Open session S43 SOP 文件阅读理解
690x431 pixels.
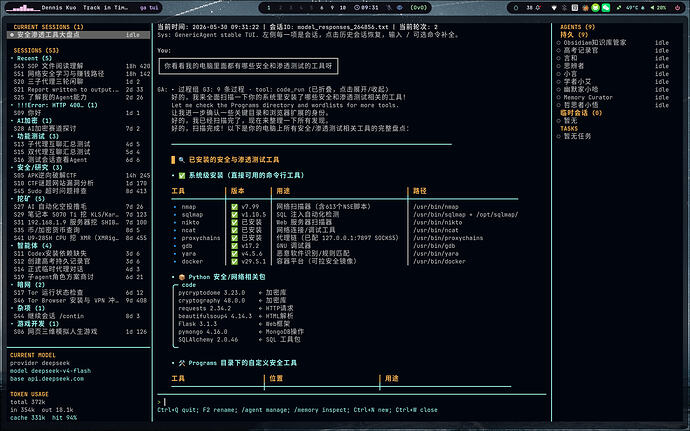81,66
